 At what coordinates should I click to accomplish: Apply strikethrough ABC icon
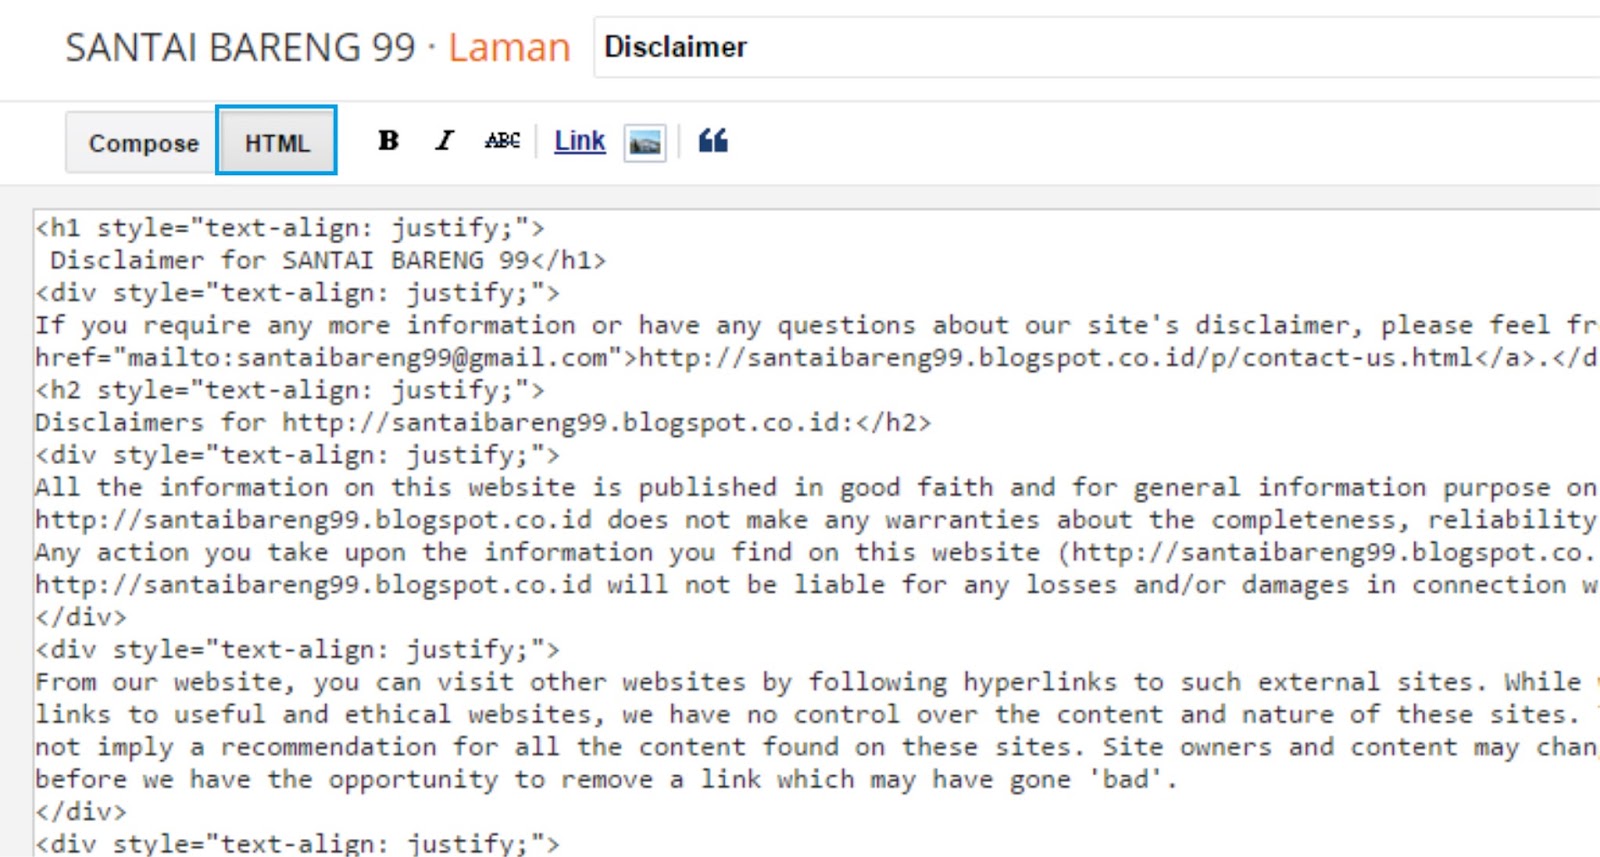click(x=502, y=141)
